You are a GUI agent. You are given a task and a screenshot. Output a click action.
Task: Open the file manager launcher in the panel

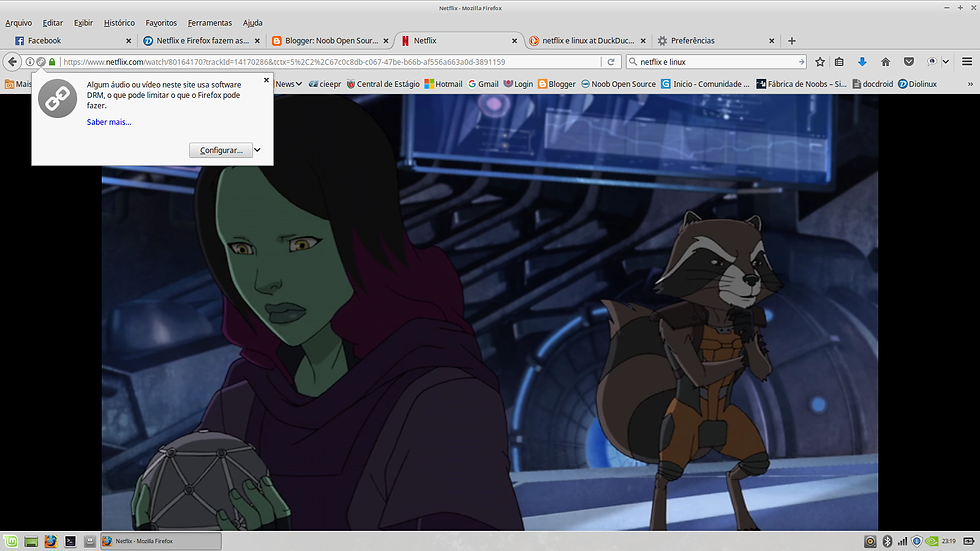[x=89, y=542]
